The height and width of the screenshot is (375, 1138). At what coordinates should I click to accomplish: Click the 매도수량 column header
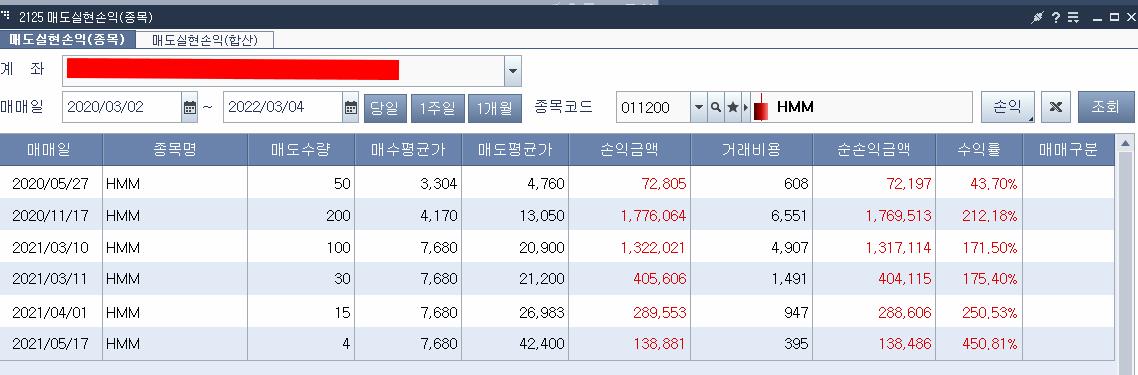[x=300, y=150]
